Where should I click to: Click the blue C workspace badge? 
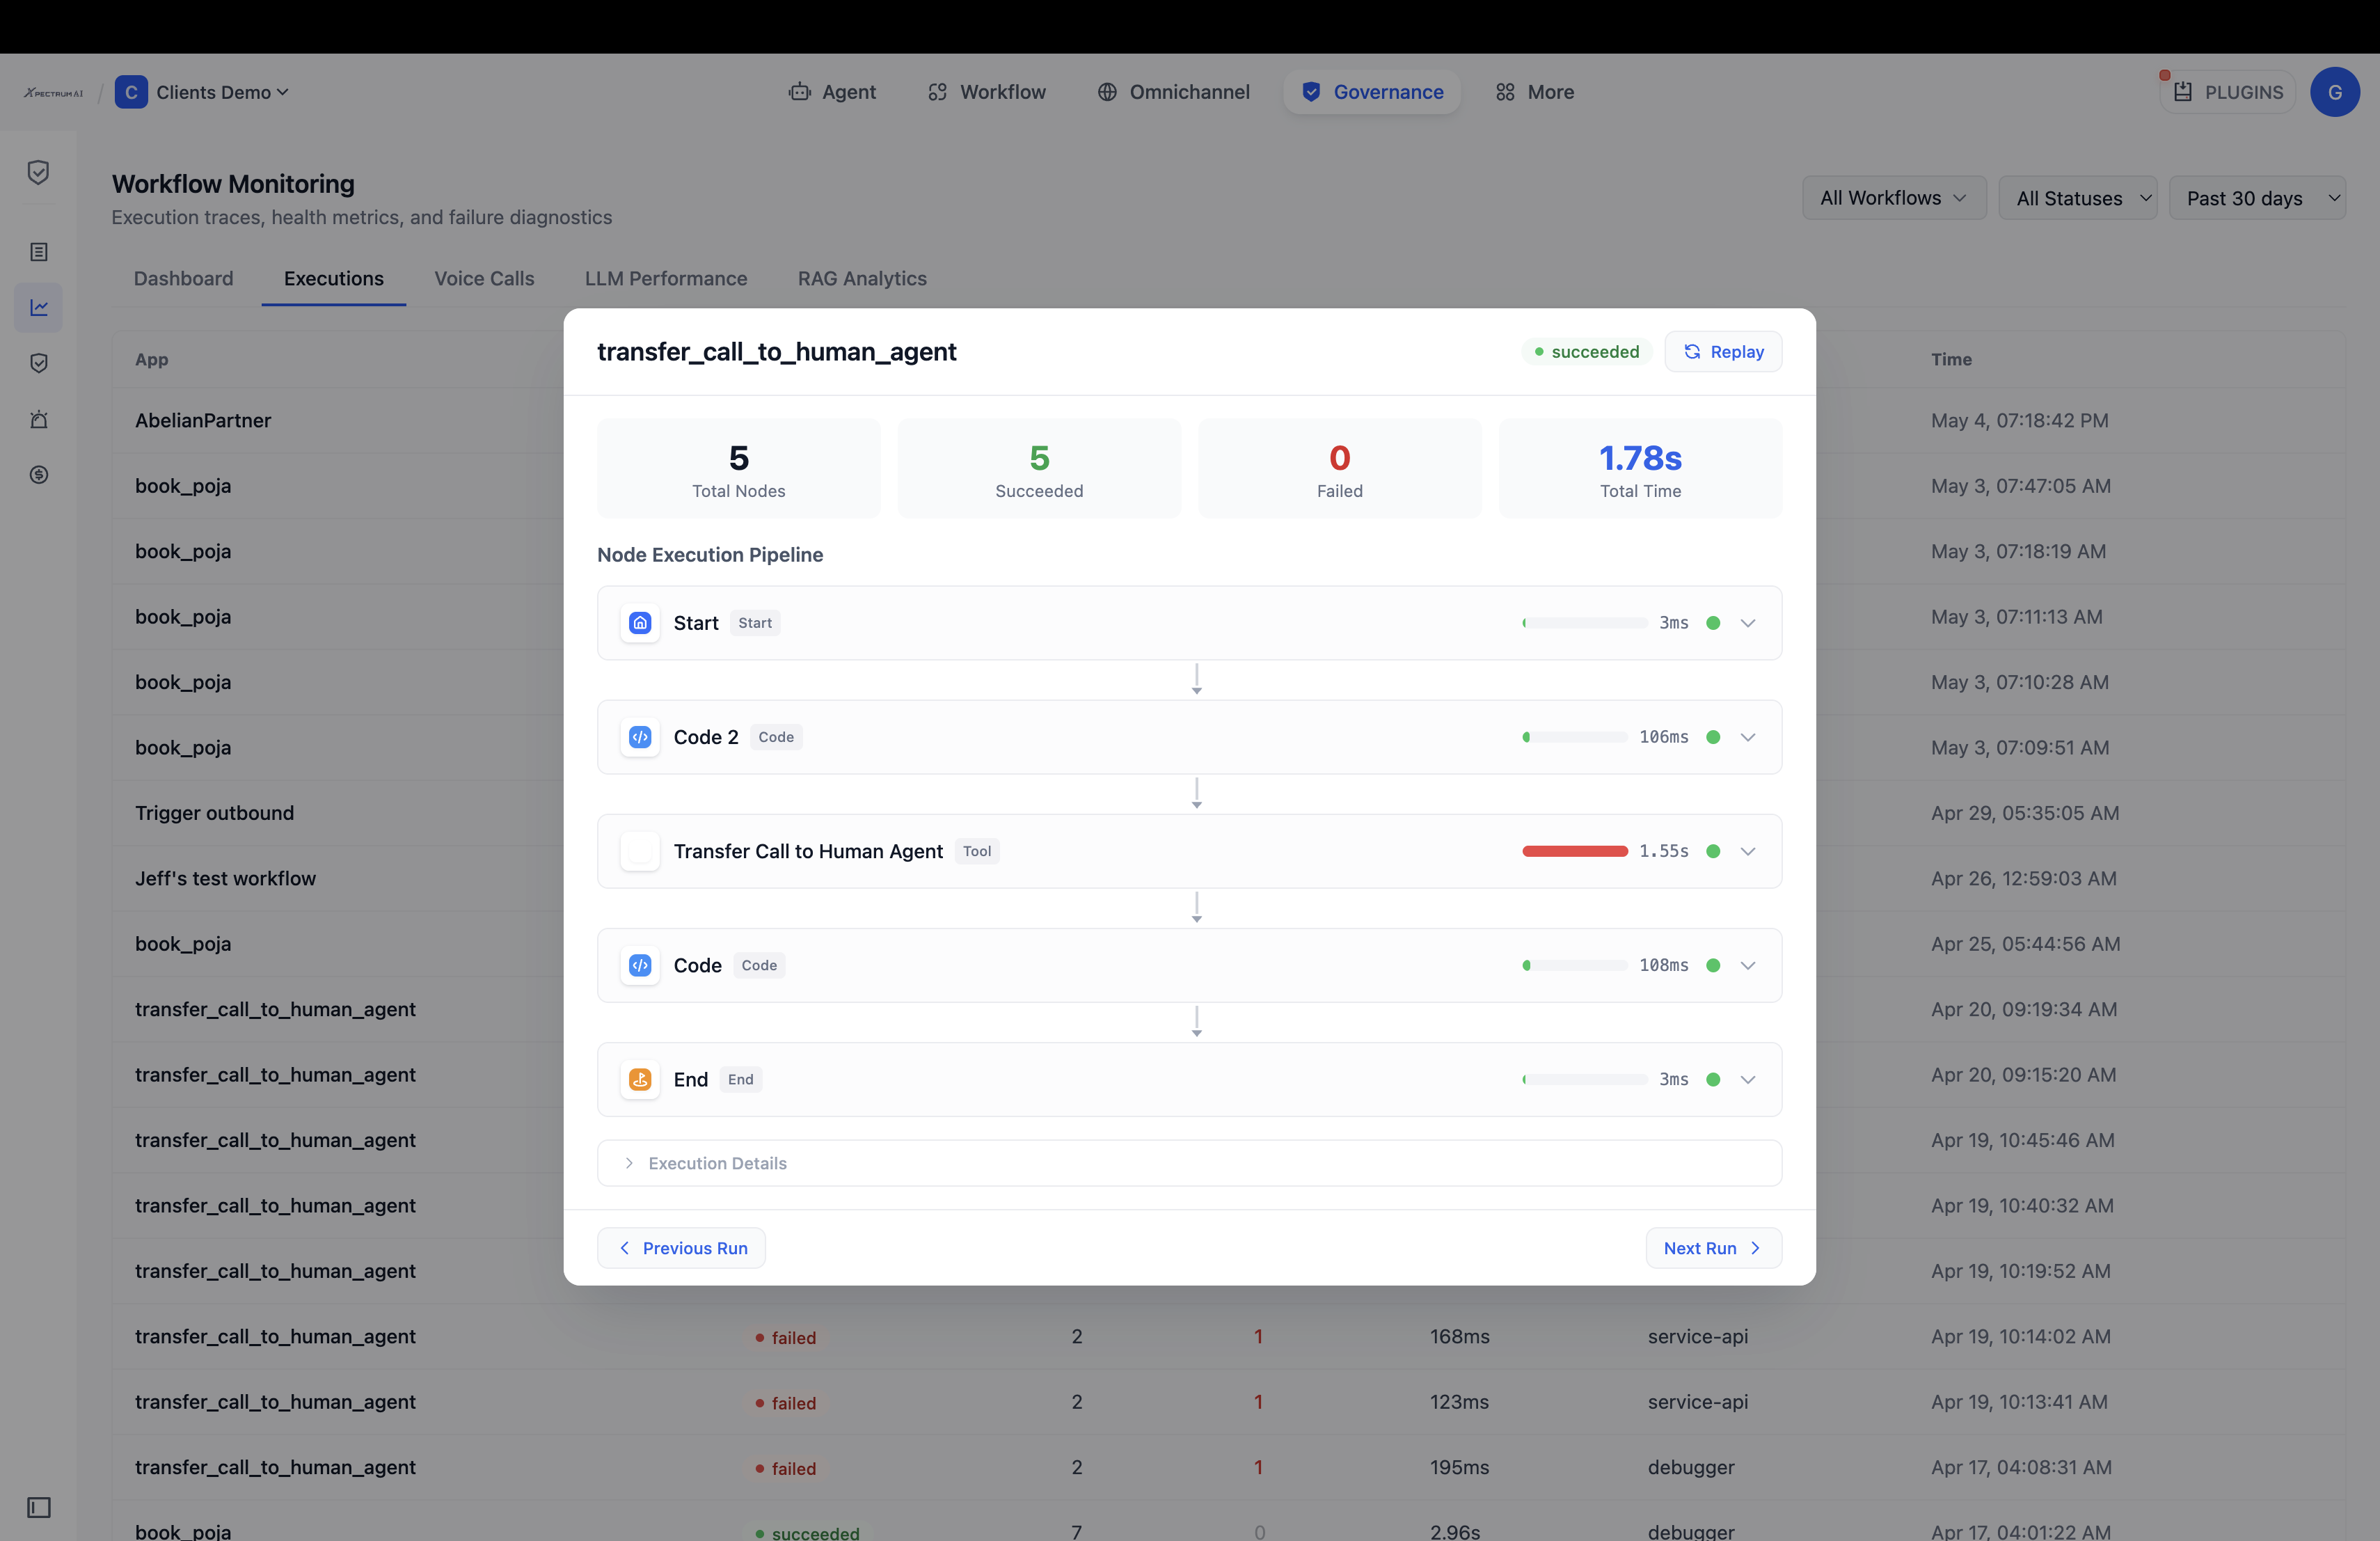point(131,92)
